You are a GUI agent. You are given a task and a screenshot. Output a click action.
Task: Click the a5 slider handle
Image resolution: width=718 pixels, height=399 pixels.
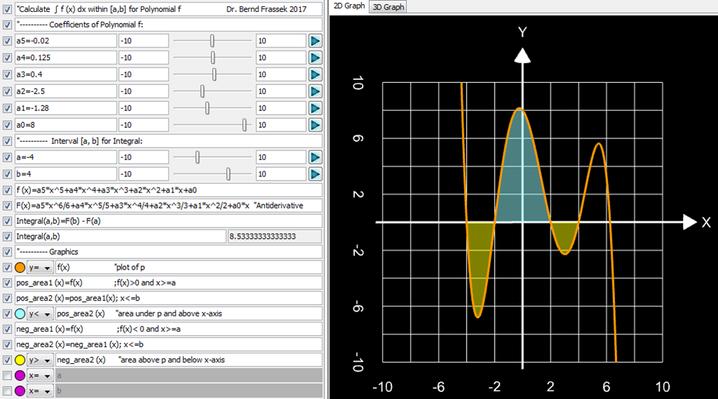(x=212, y=41)
